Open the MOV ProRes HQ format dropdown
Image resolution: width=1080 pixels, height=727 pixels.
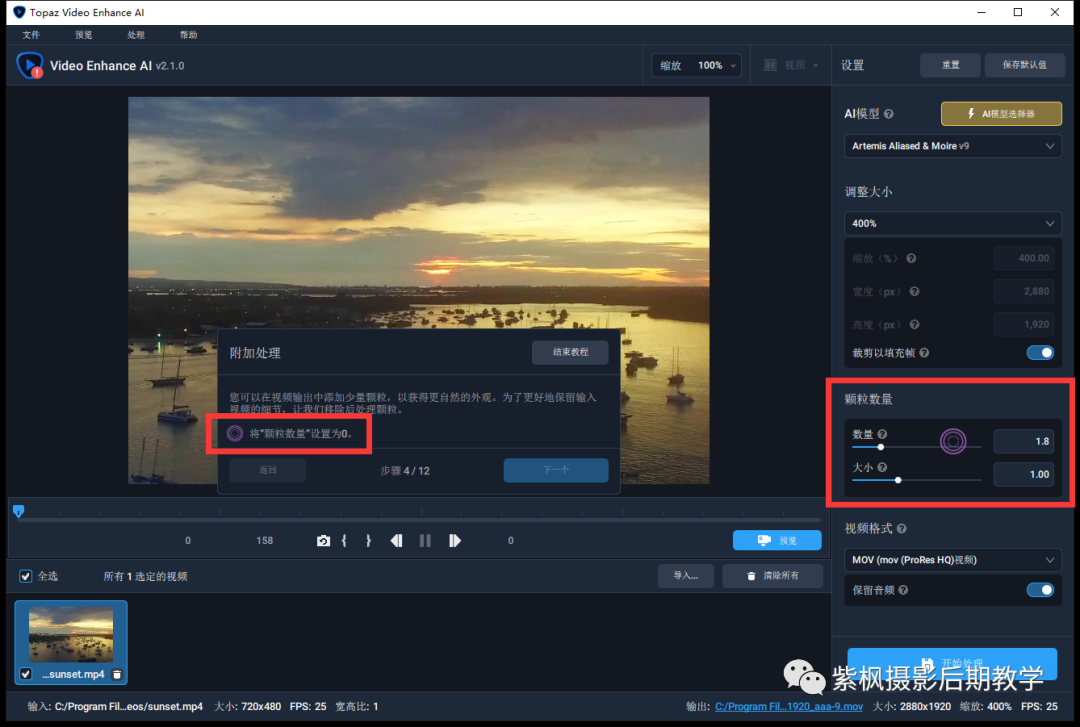click(953, 560)
